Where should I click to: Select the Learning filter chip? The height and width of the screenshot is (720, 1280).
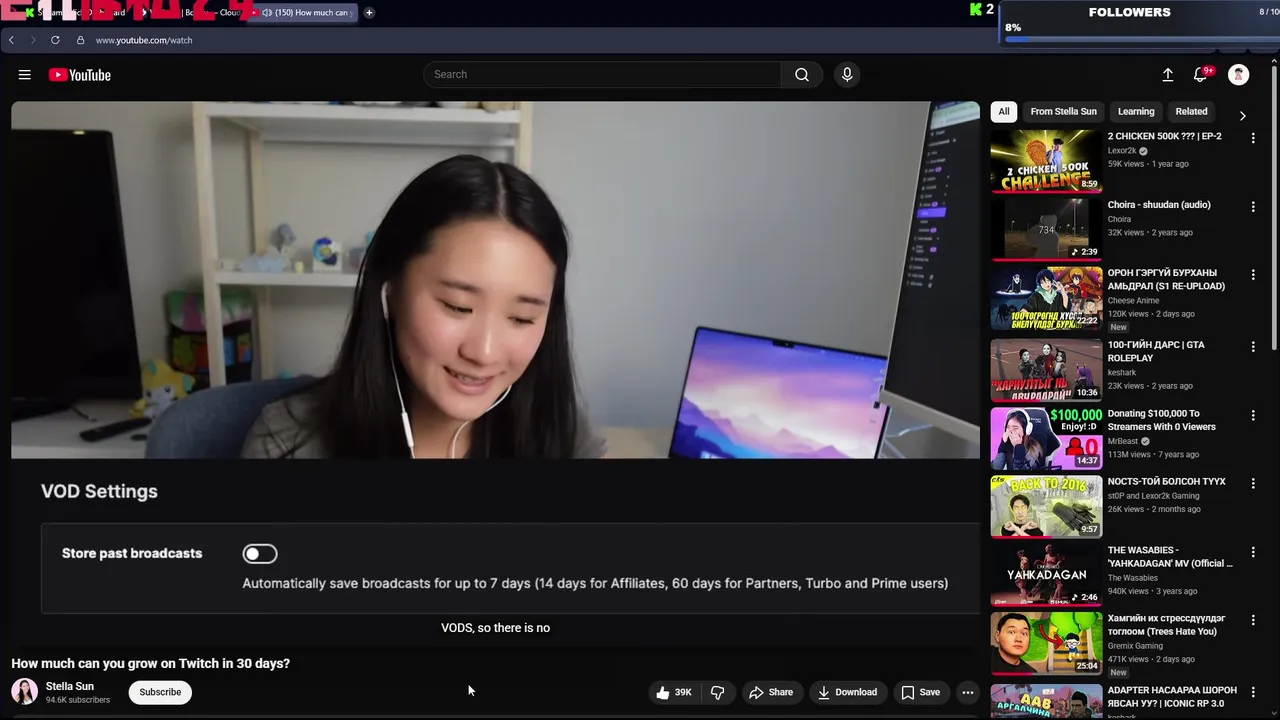pos(1136,112)
